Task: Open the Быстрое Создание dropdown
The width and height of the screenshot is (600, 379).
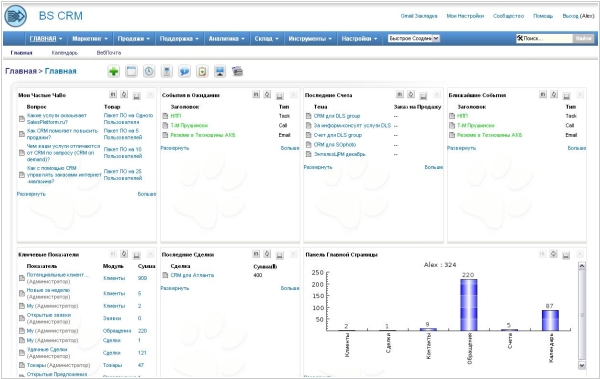Action: coord(414,38)
